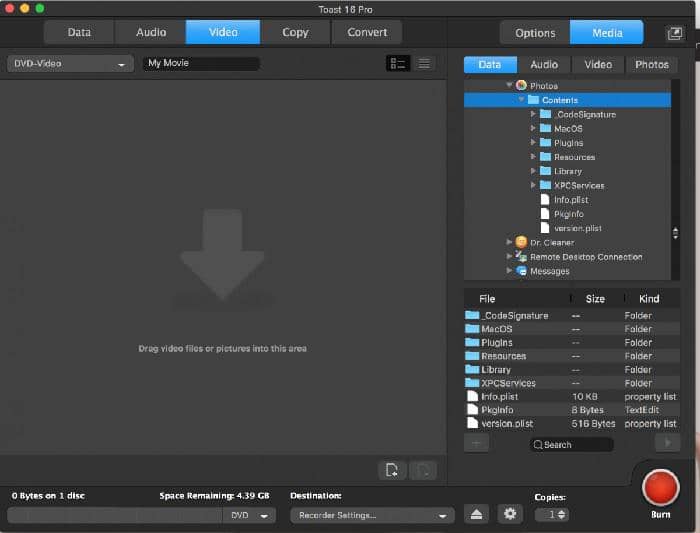
Task: Go to the Copy tab
Action: 295,32
